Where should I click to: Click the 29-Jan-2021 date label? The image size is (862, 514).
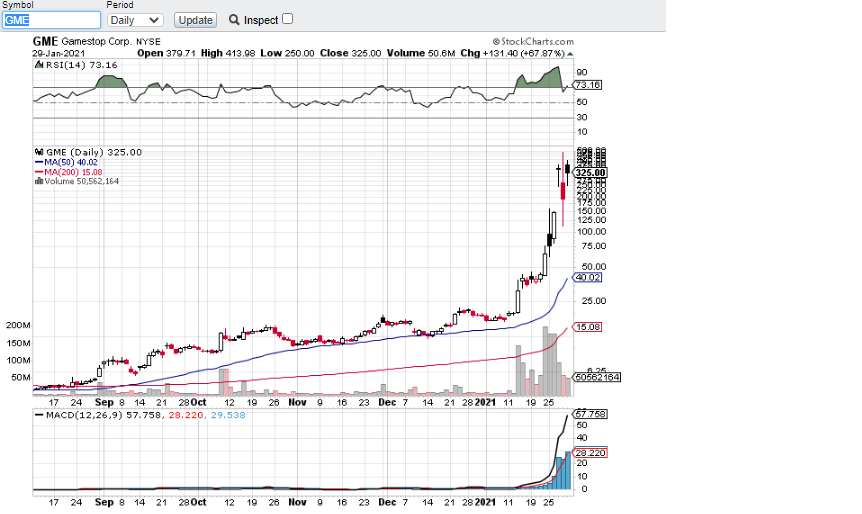[58, 53]
